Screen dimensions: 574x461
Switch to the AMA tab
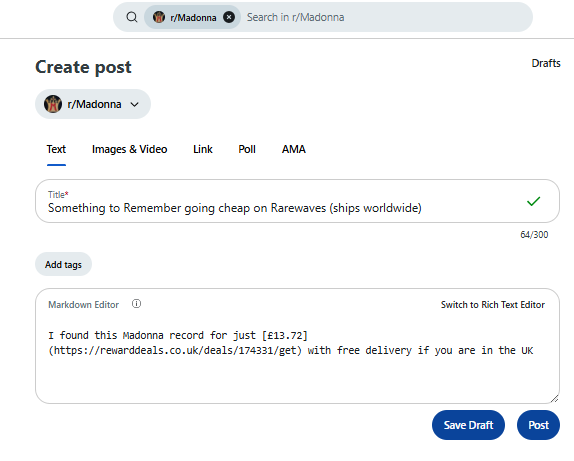tap(294, 149)
